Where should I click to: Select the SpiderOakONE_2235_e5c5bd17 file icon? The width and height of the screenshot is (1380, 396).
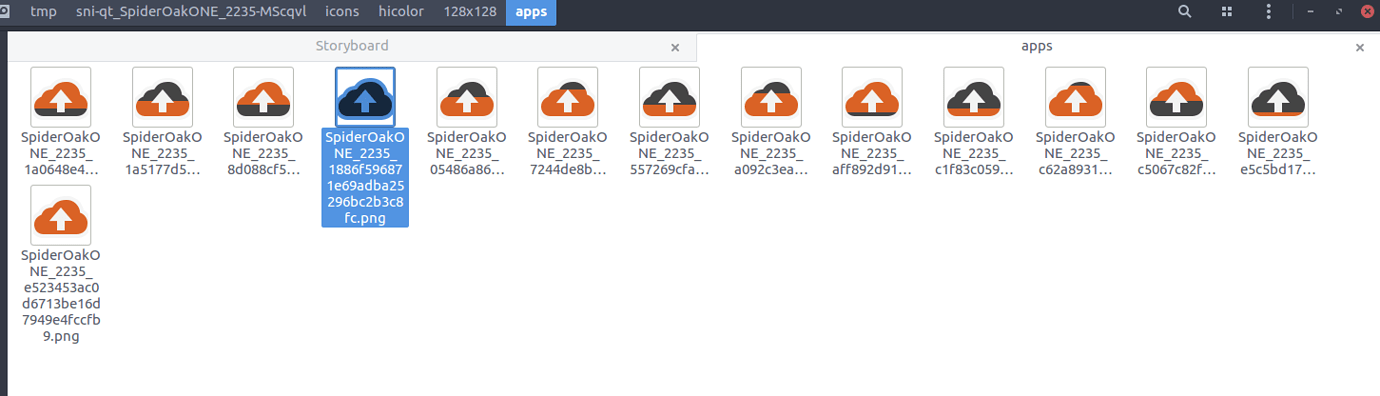pos(1278,97)
